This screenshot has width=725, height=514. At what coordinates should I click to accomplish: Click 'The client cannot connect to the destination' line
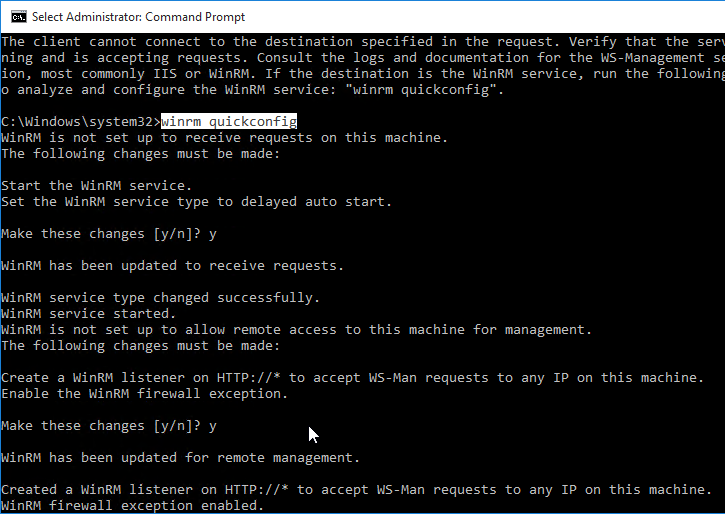tap(363, 42)
